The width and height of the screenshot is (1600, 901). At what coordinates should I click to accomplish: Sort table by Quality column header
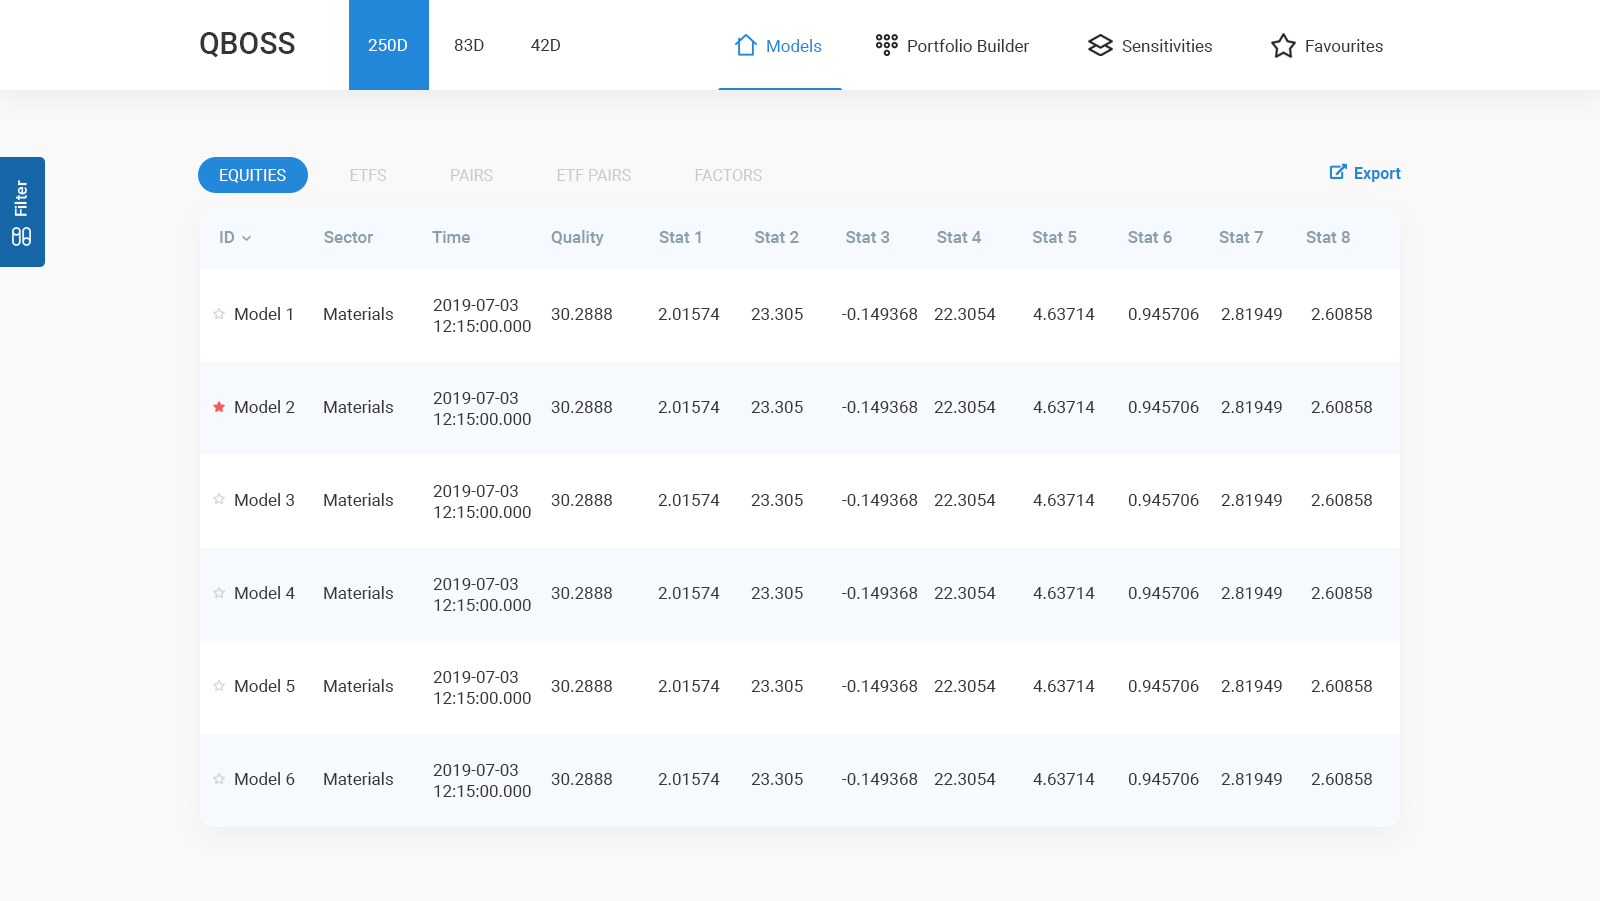[x=577, y=237]
